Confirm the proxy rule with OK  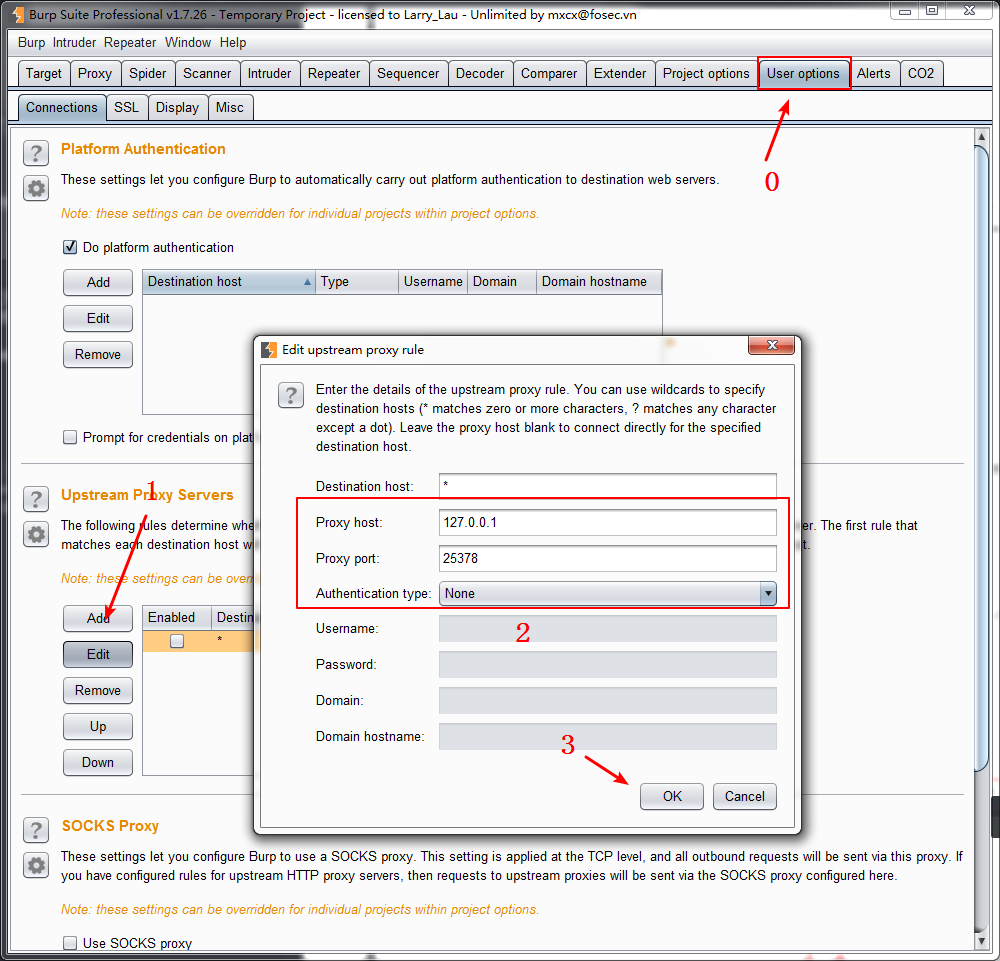(672, 796)
